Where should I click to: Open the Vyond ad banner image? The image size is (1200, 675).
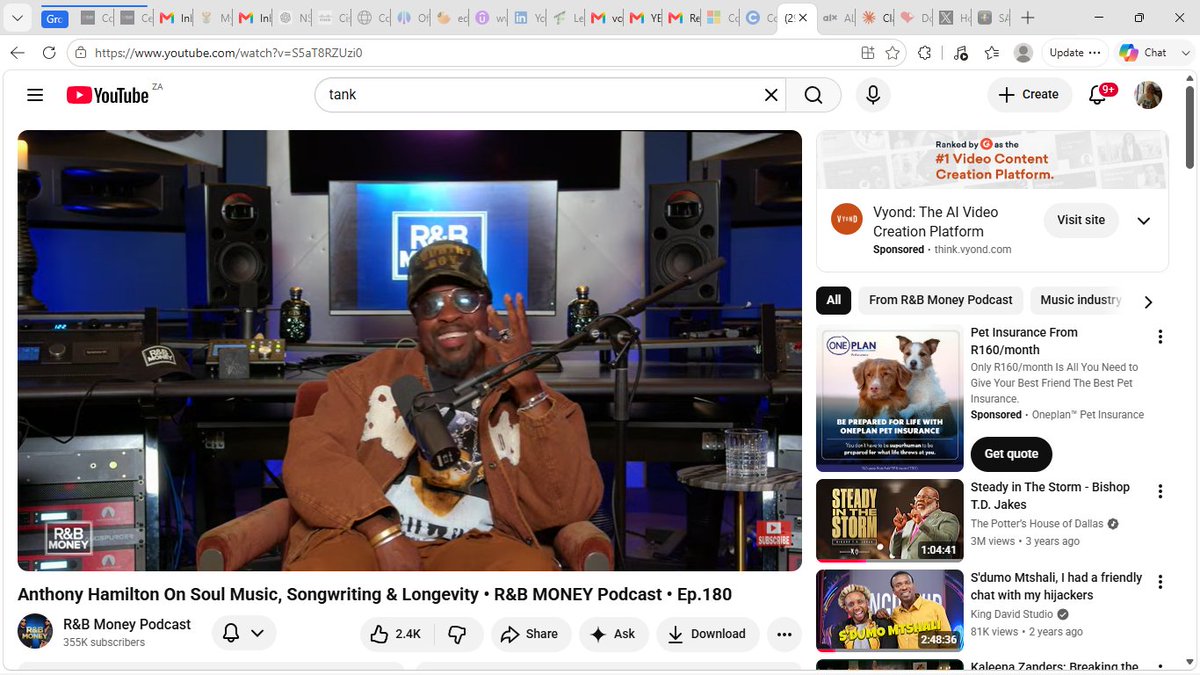click(992, 160)
